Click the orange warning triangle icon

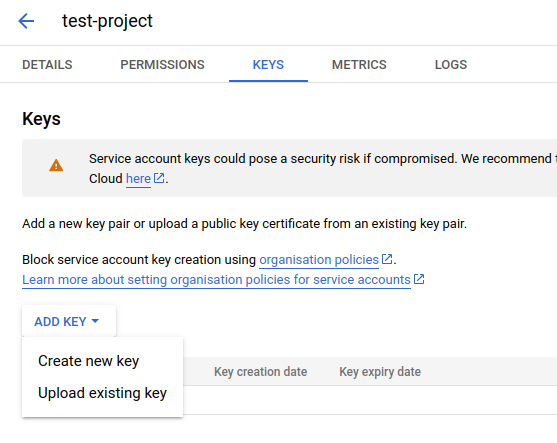pyautogui.click(x=56, y=166)
